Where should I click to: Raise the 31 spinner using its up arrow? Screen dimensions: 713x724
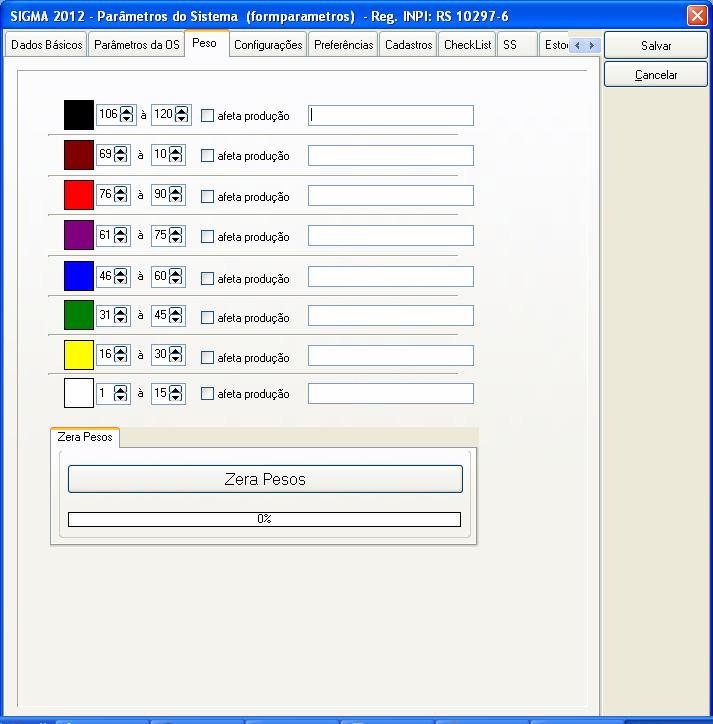121,311
